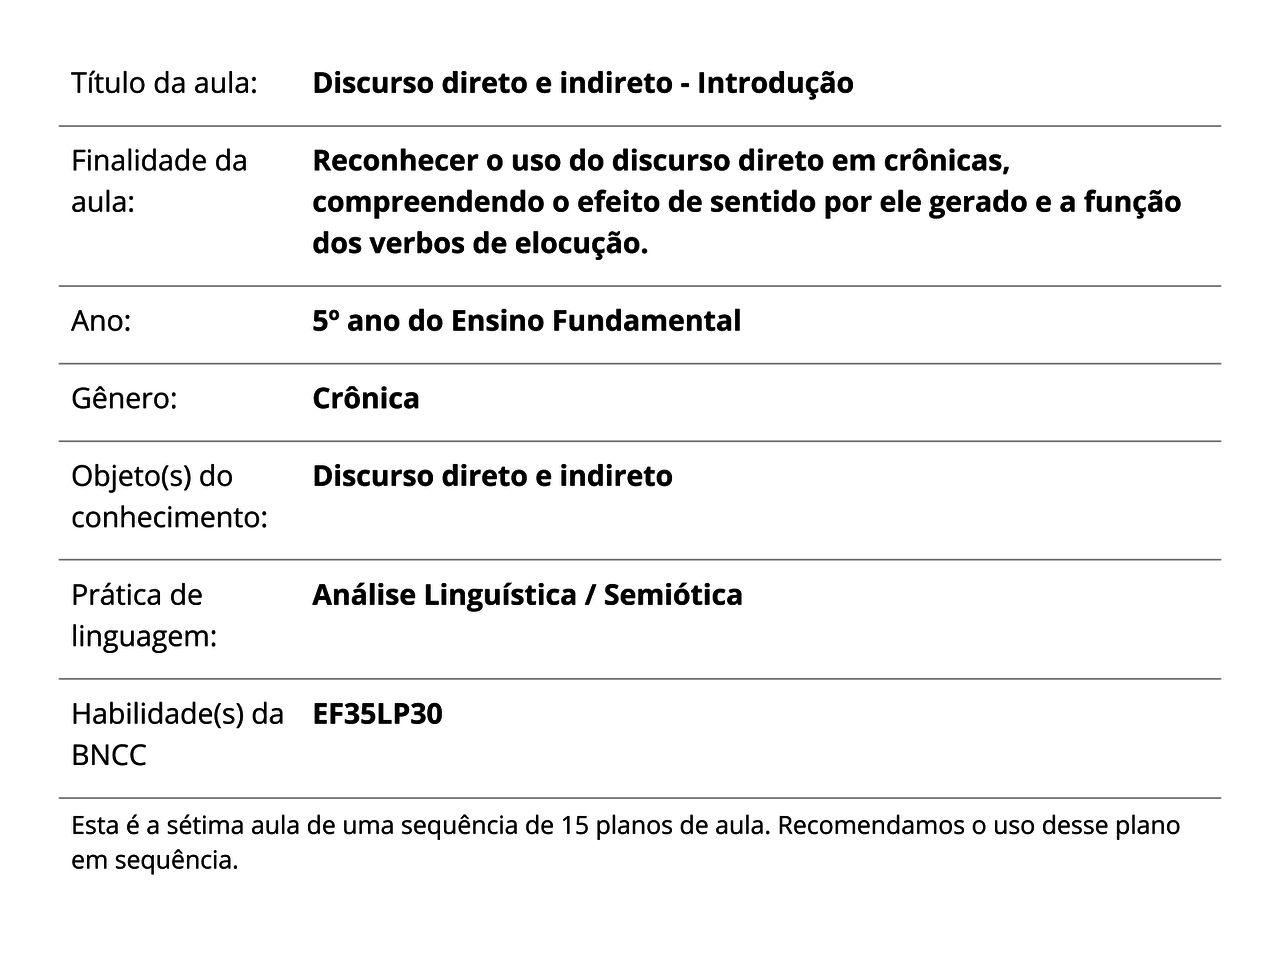The width and height of the screenshot is (1280, 960).
Task: Click the 'Prática de linguagem:' label
Action: tap(144, 615)
